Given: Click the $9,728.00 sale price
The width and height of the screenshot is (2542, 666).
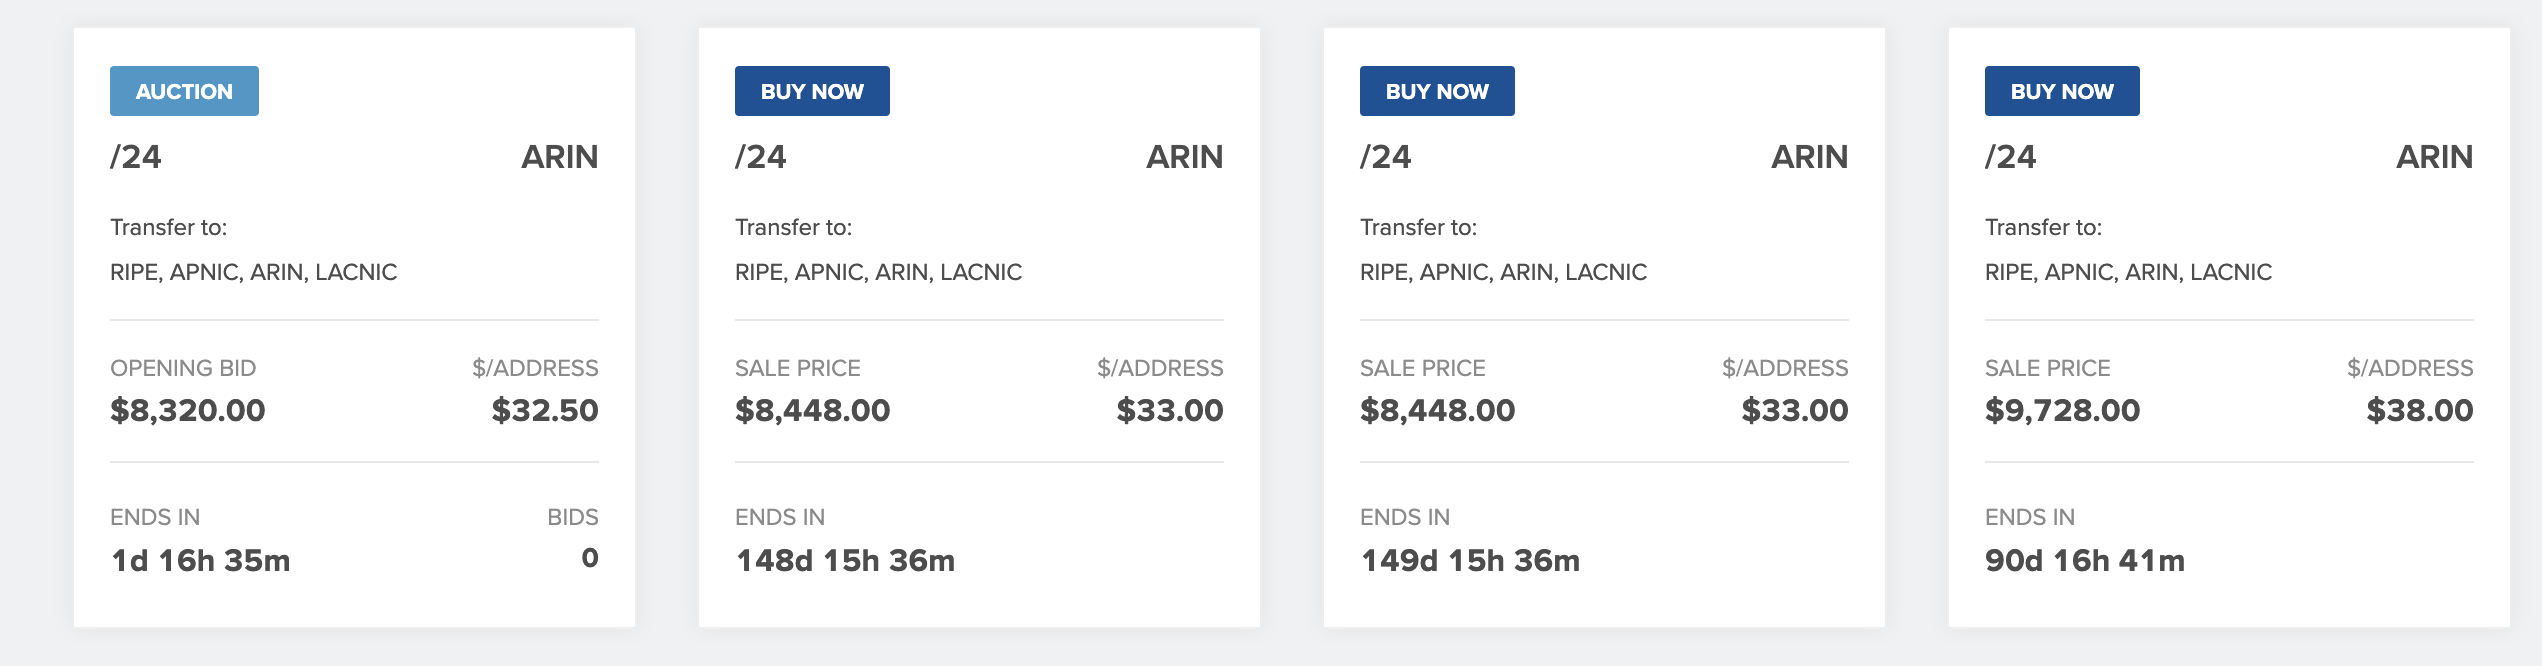Looking at the screenshot, I should (2062, 410).
